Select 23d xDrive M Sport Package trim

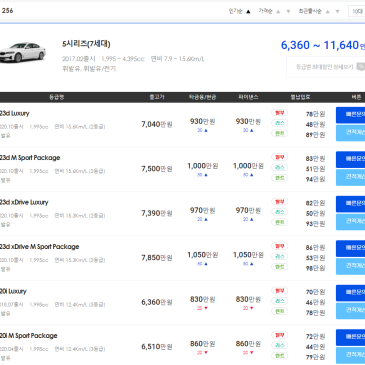39,247
